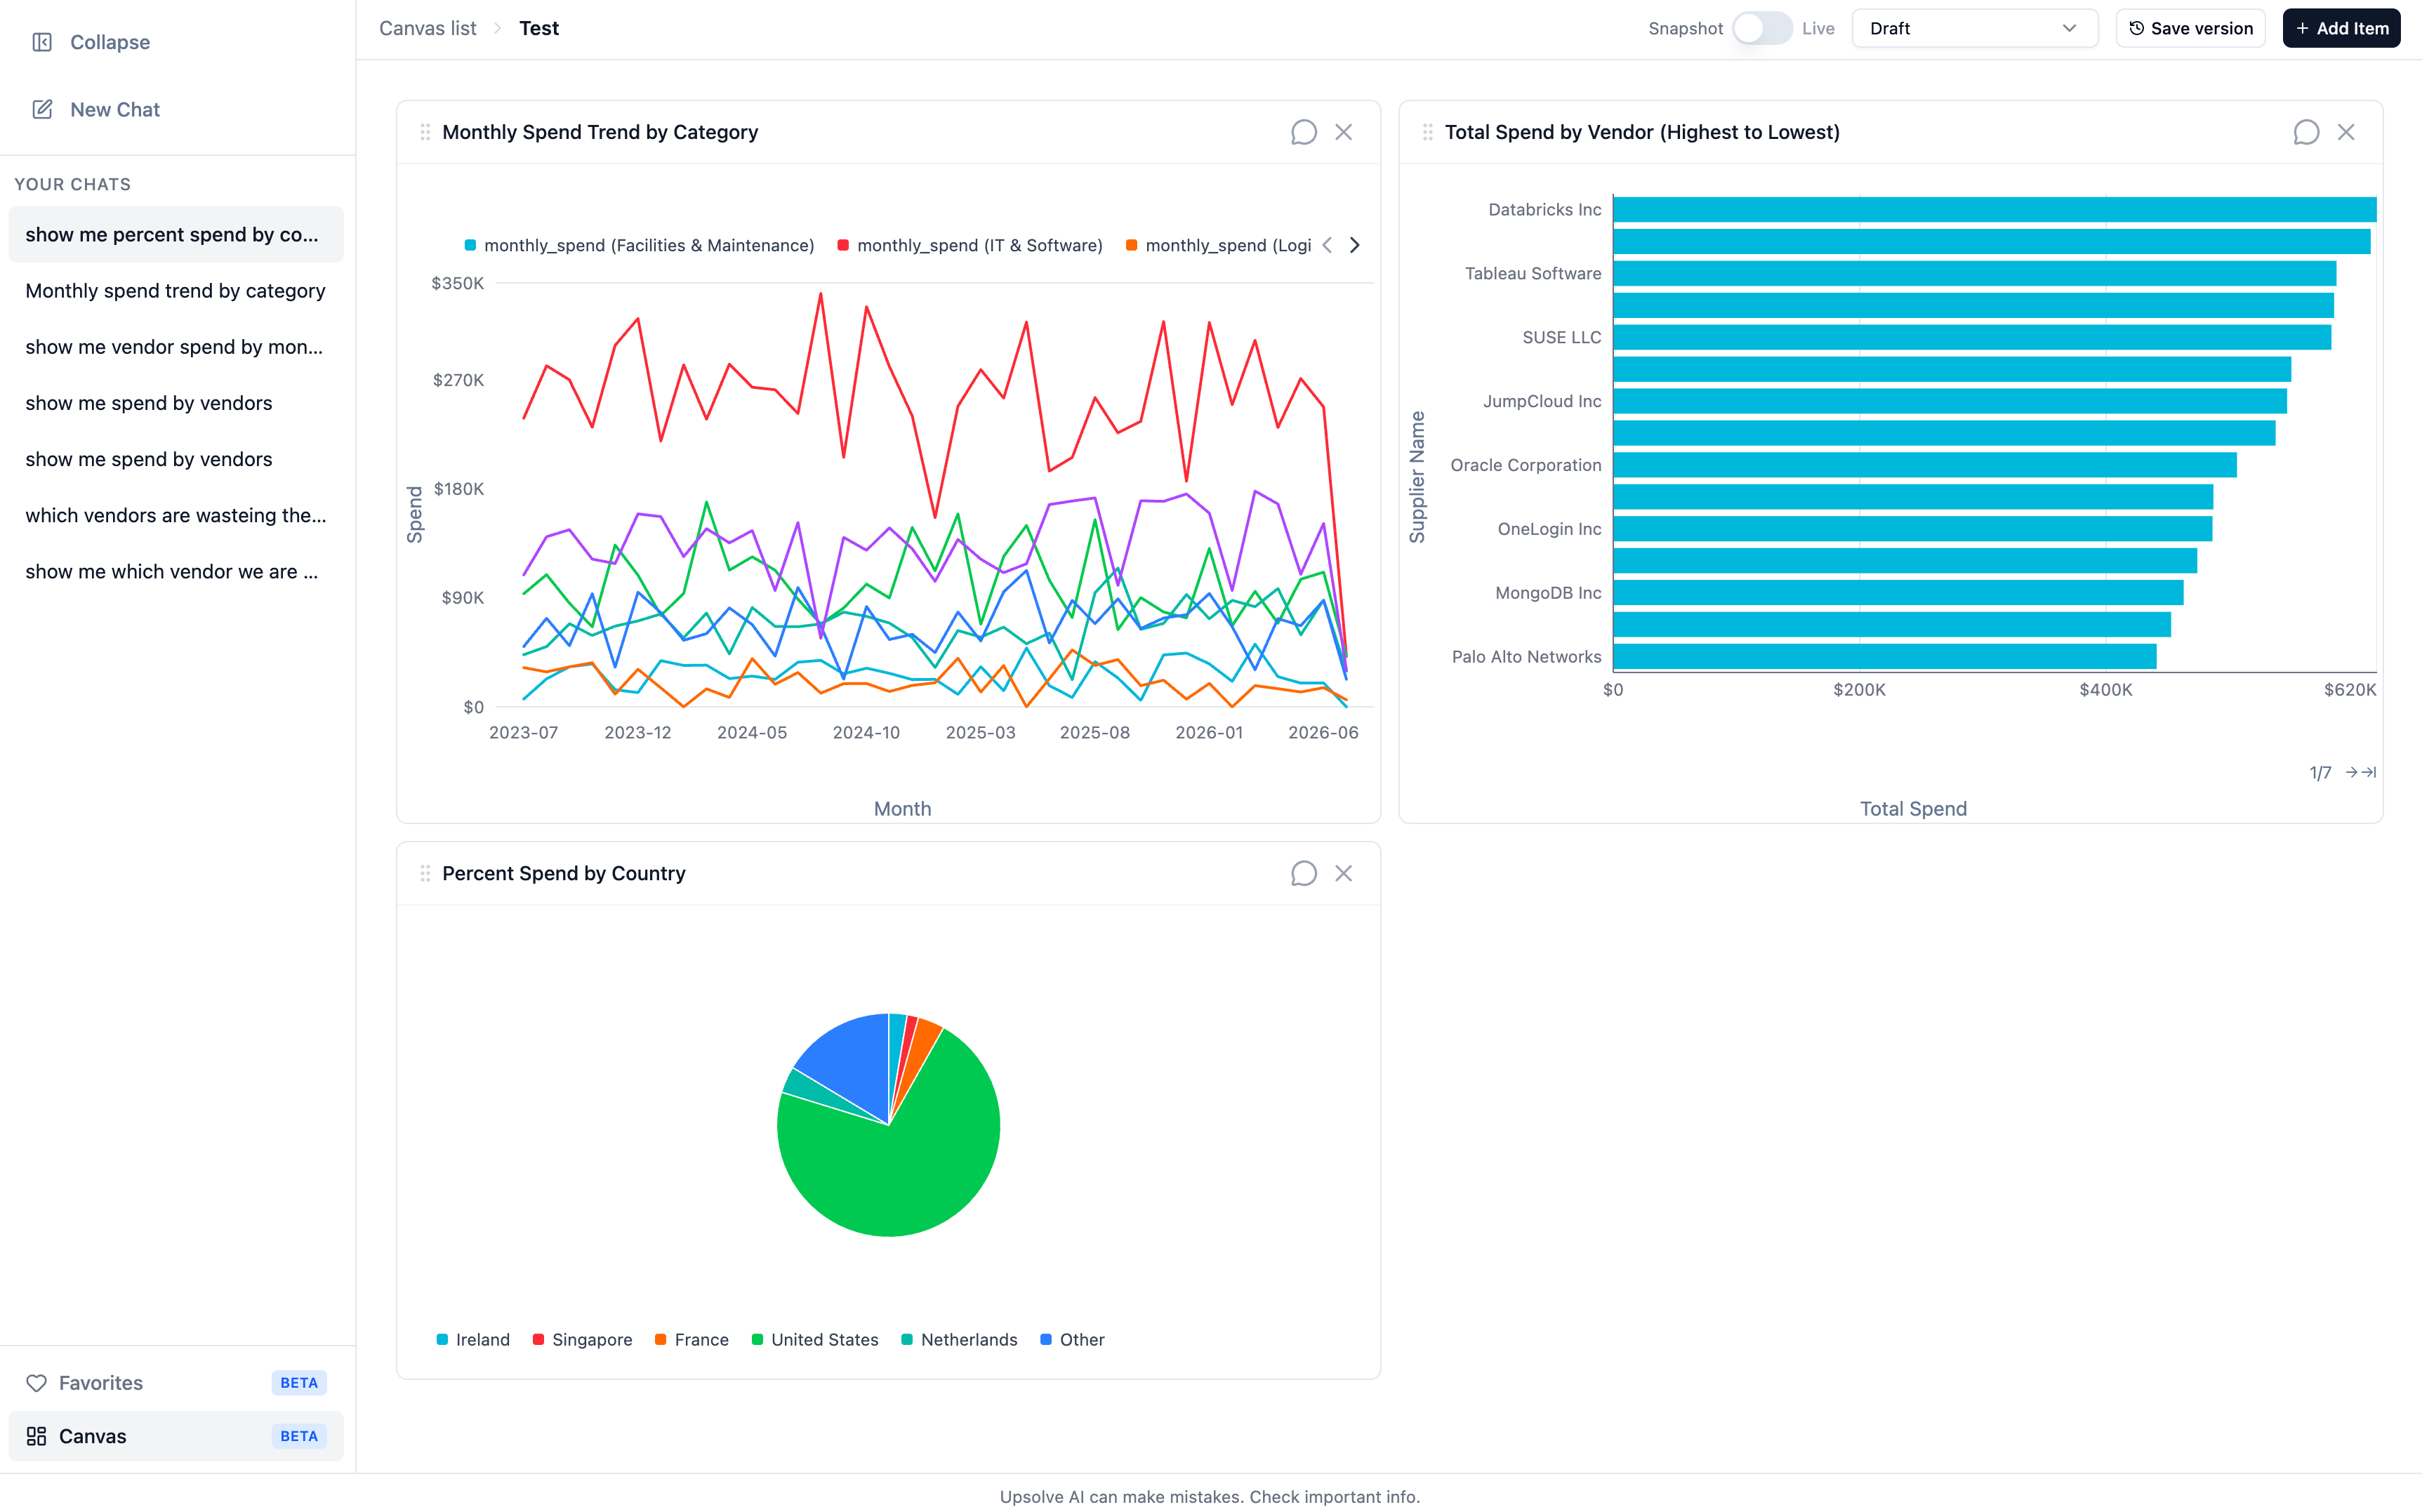
Task: Click the 'Monthly Spend Trend by Category' title
Action: [x=600, y=132]
